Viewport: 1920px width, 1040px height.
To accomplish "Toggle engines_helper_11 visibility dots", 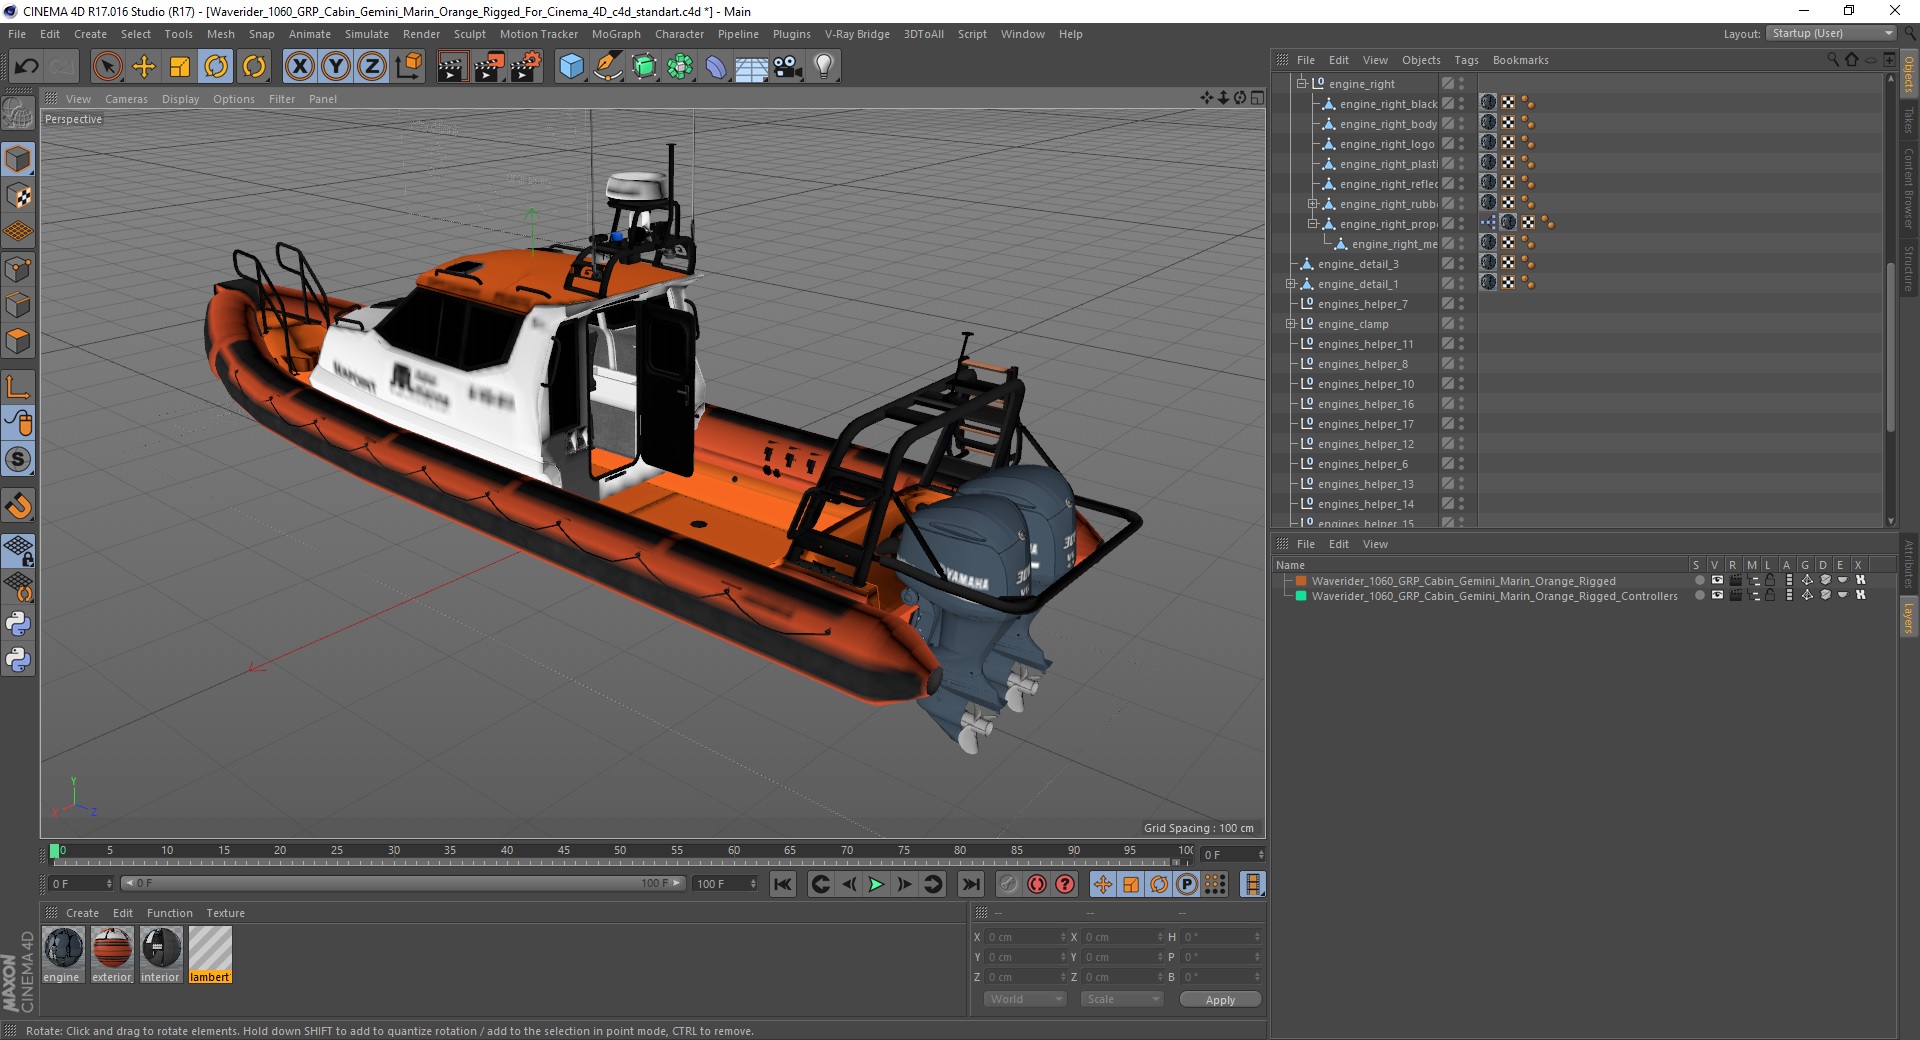I will coord(1461,344).
